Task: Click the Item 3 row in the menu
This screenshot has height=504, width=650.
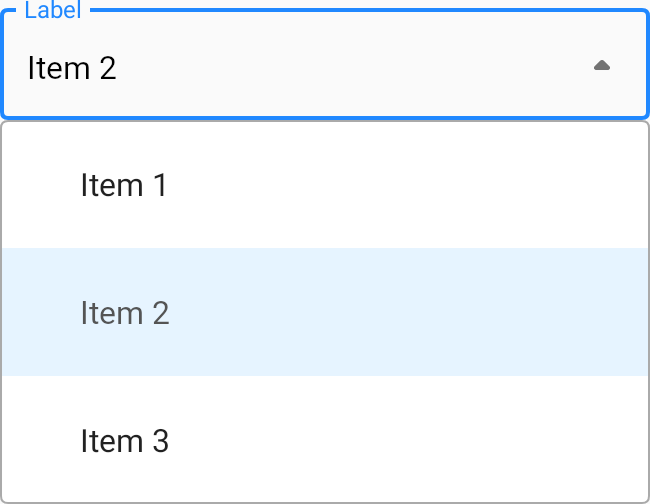Action: (x=325, y=441)
